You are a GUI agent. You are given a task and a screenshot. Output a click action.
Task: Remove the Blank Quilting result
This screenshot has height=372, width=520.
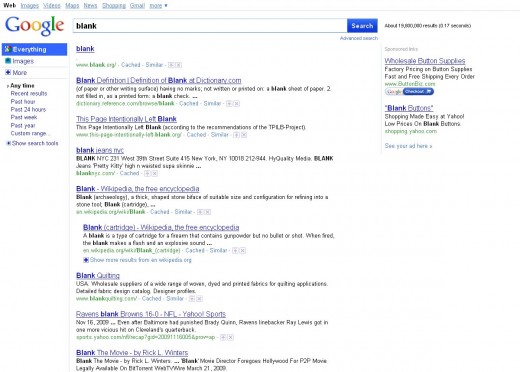[x=199, y=299]
